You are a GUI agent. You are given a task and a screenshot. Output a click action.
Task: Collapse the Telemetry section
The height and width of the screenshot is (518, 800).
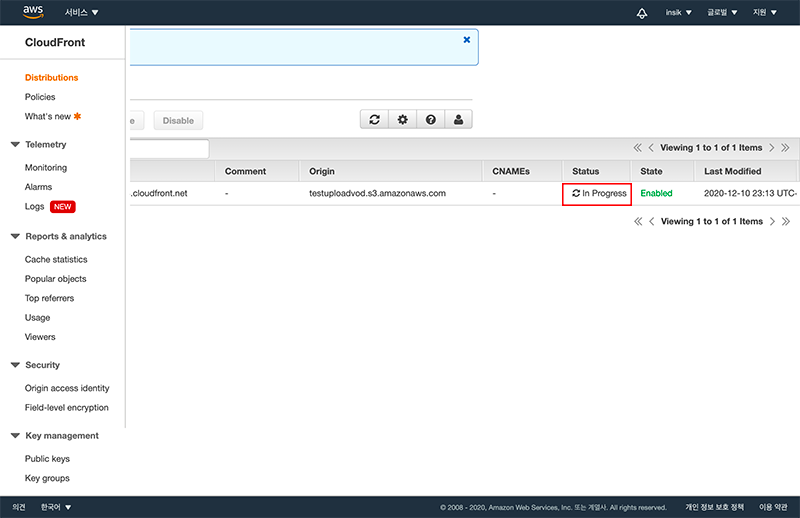tap(15, 144)
